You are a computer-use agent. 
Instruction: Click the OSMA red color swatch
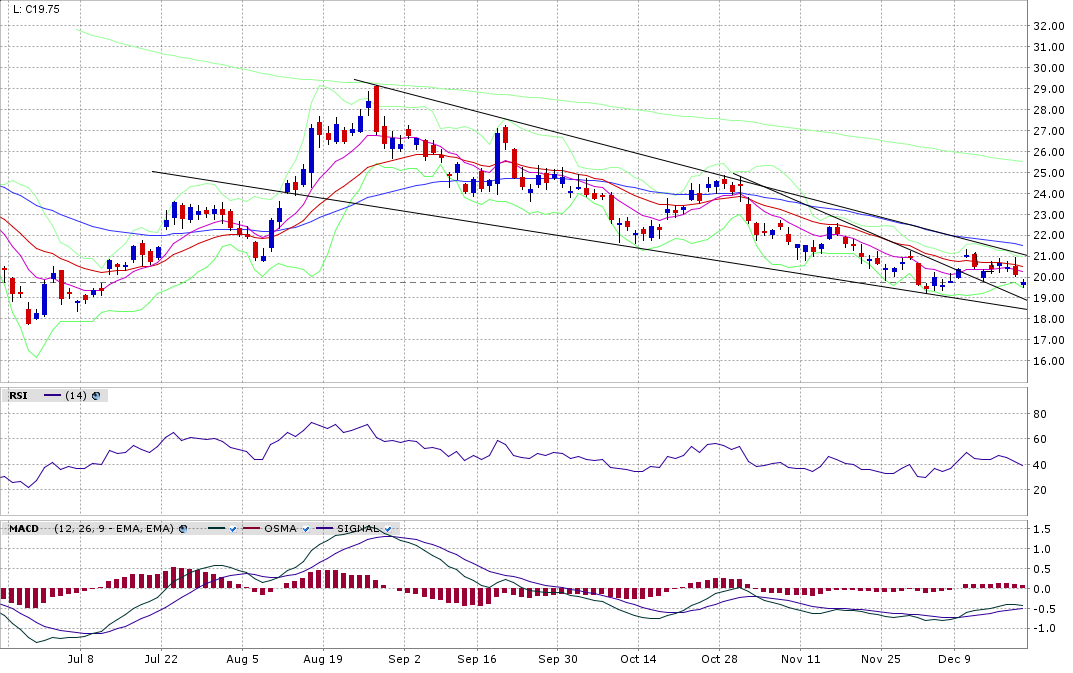click(250, 528)
